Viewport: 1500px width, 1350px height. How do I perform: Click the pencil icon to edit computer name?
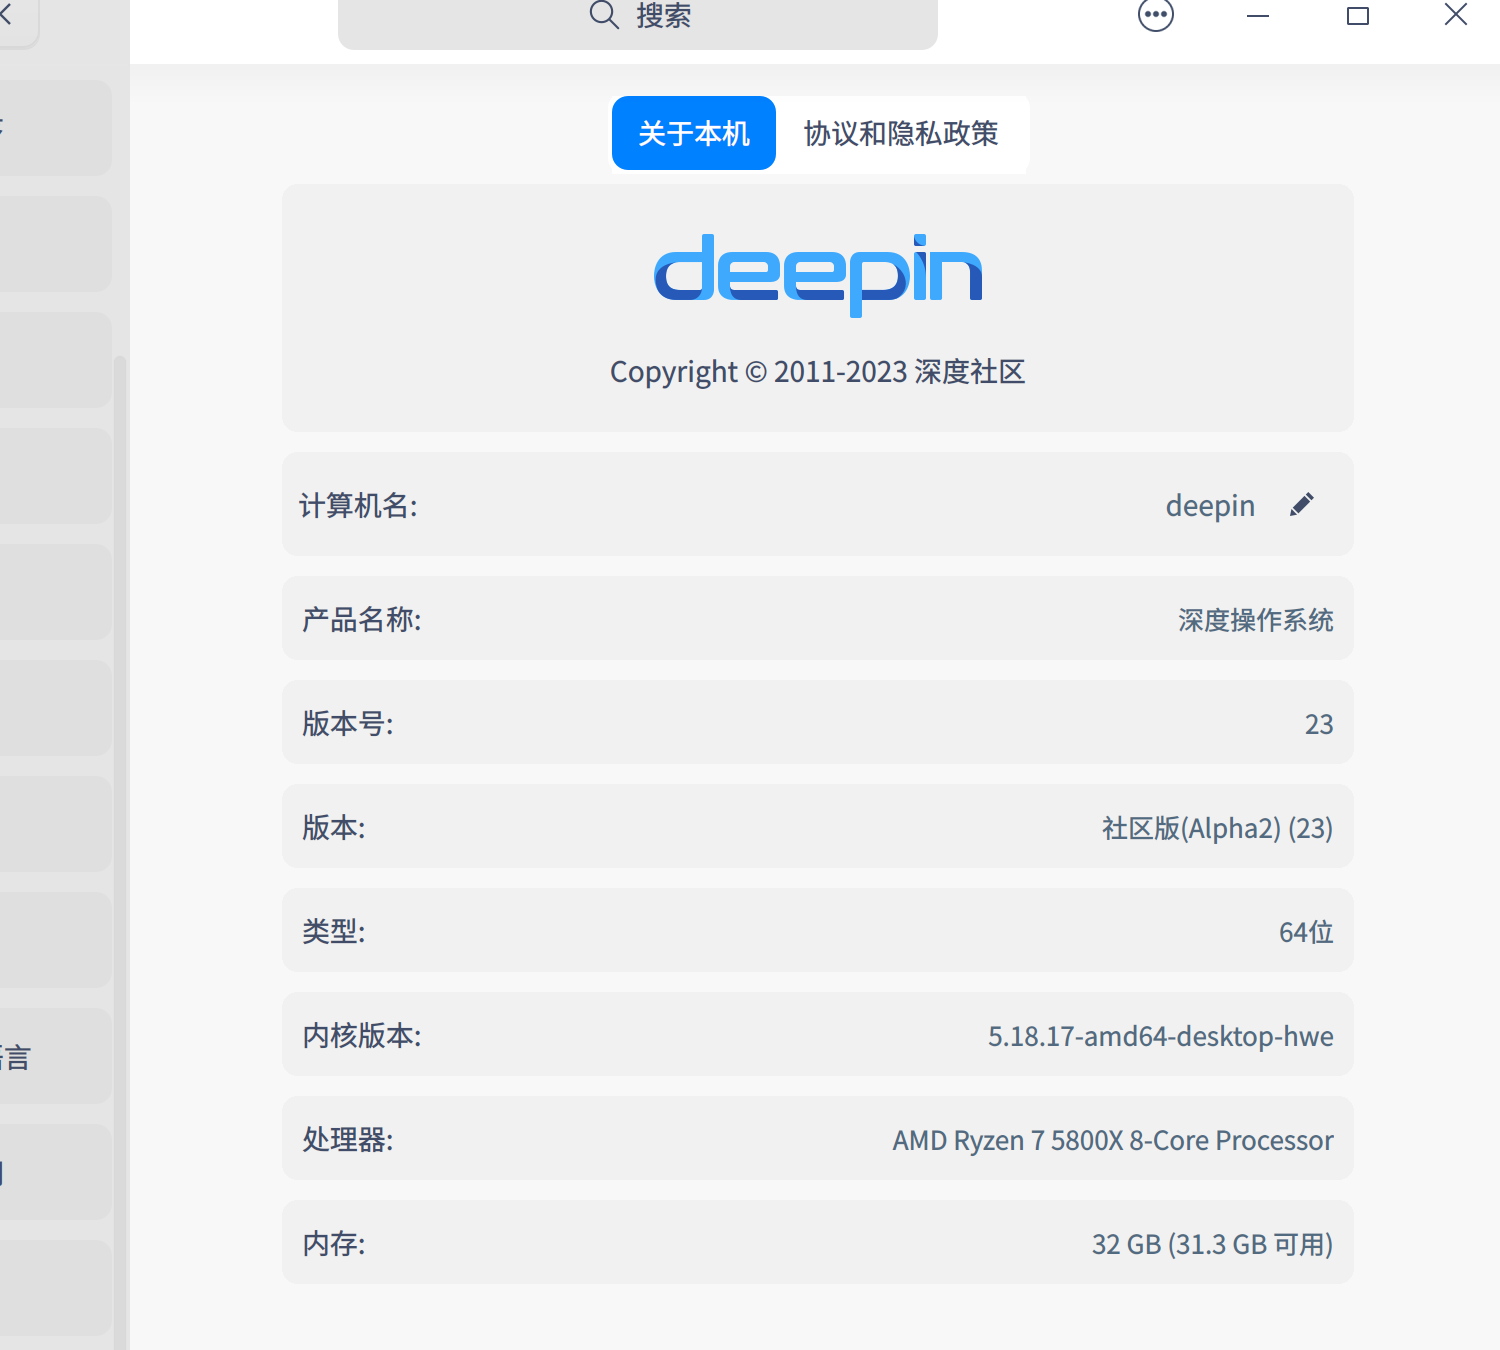tap(1301, 504)
